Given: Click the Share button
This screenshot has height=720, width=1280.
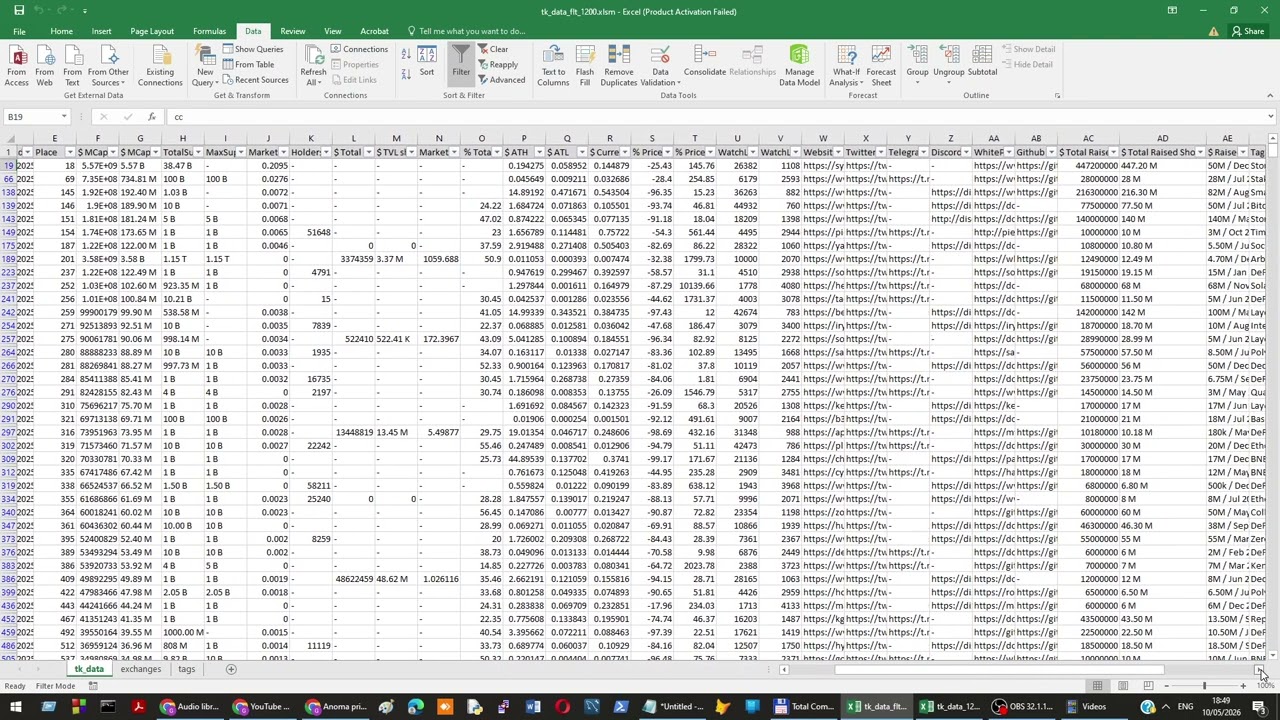Looking at the screenshot, I should point(1247,31).
